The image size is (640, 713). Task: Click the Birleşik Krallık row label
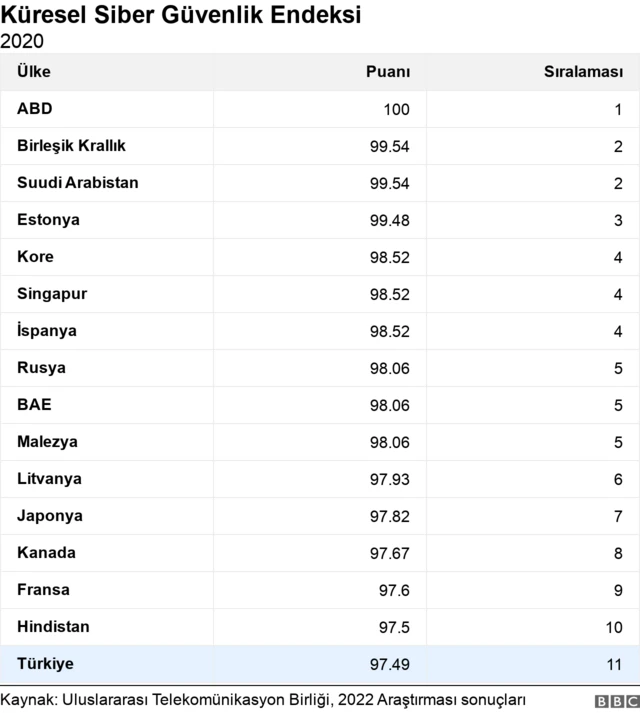(x=71, y=146)
